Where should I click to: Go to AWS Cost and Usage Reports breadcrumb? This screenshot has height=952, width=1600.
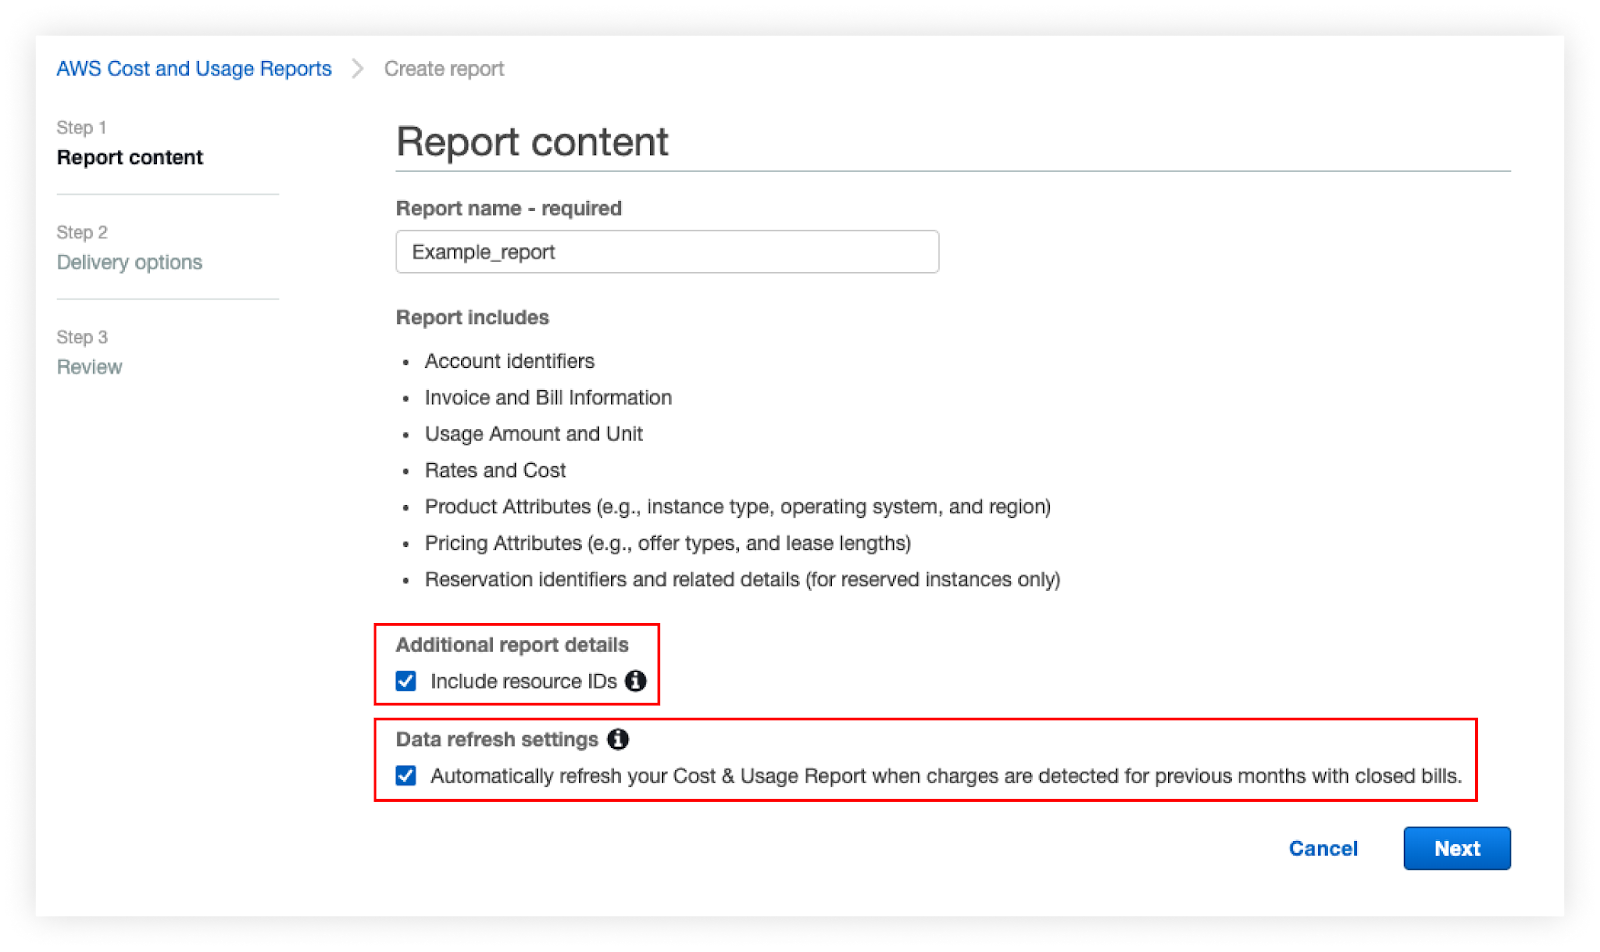[194, 69]
